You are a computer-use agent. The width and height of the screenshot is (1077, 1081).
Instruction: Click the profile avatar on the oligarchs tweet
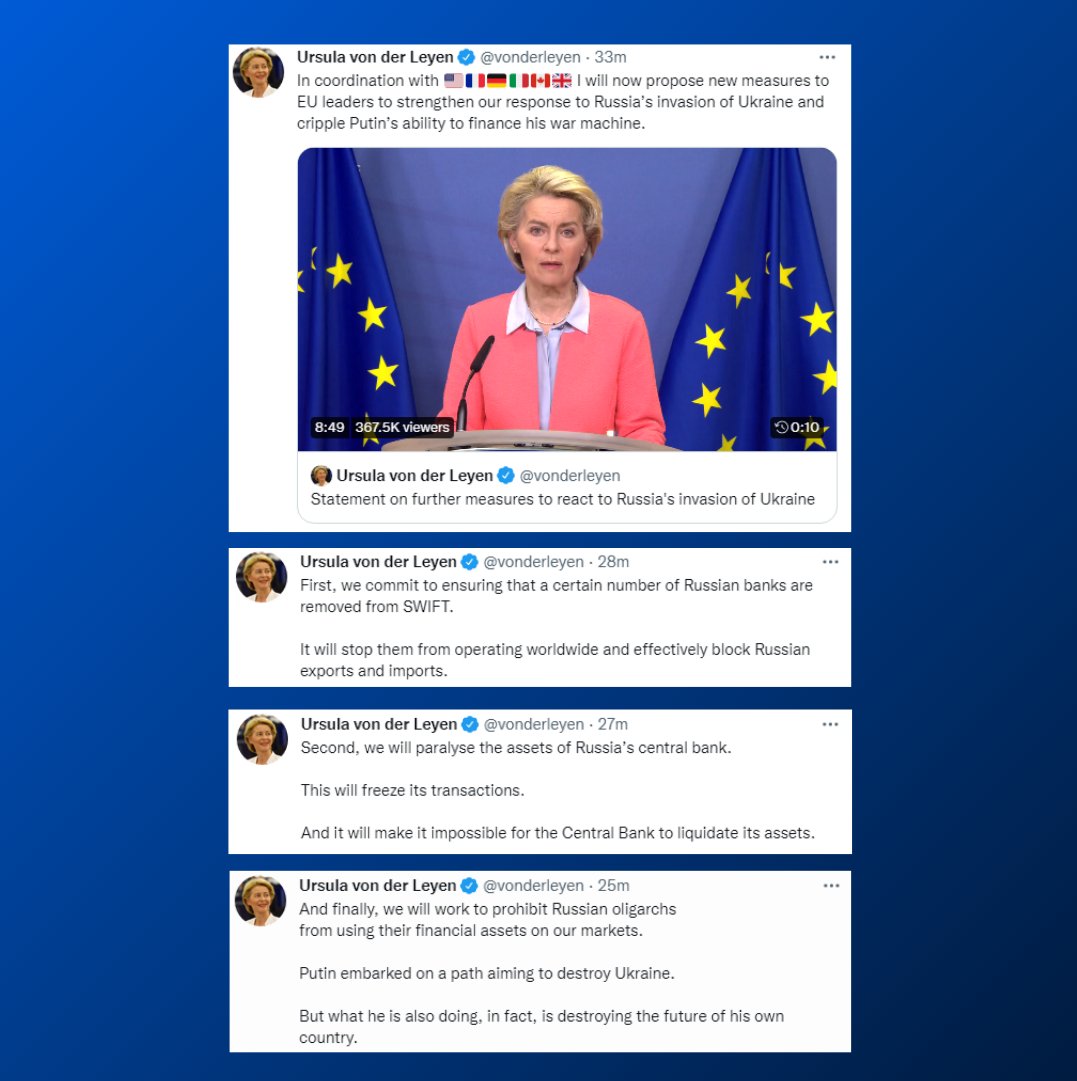click(260, 900)
